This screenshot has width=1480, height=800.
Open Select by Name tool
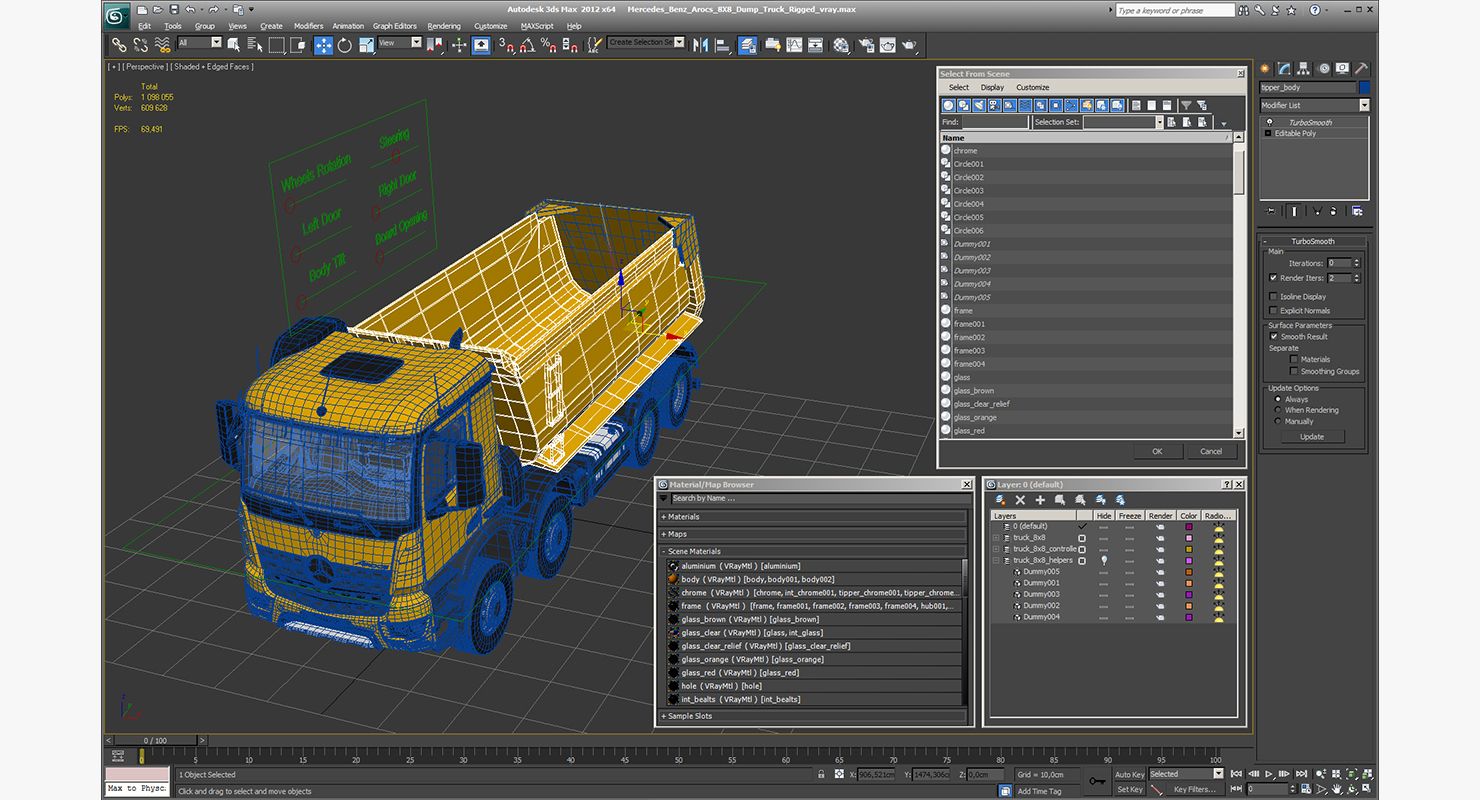point(255,45)
